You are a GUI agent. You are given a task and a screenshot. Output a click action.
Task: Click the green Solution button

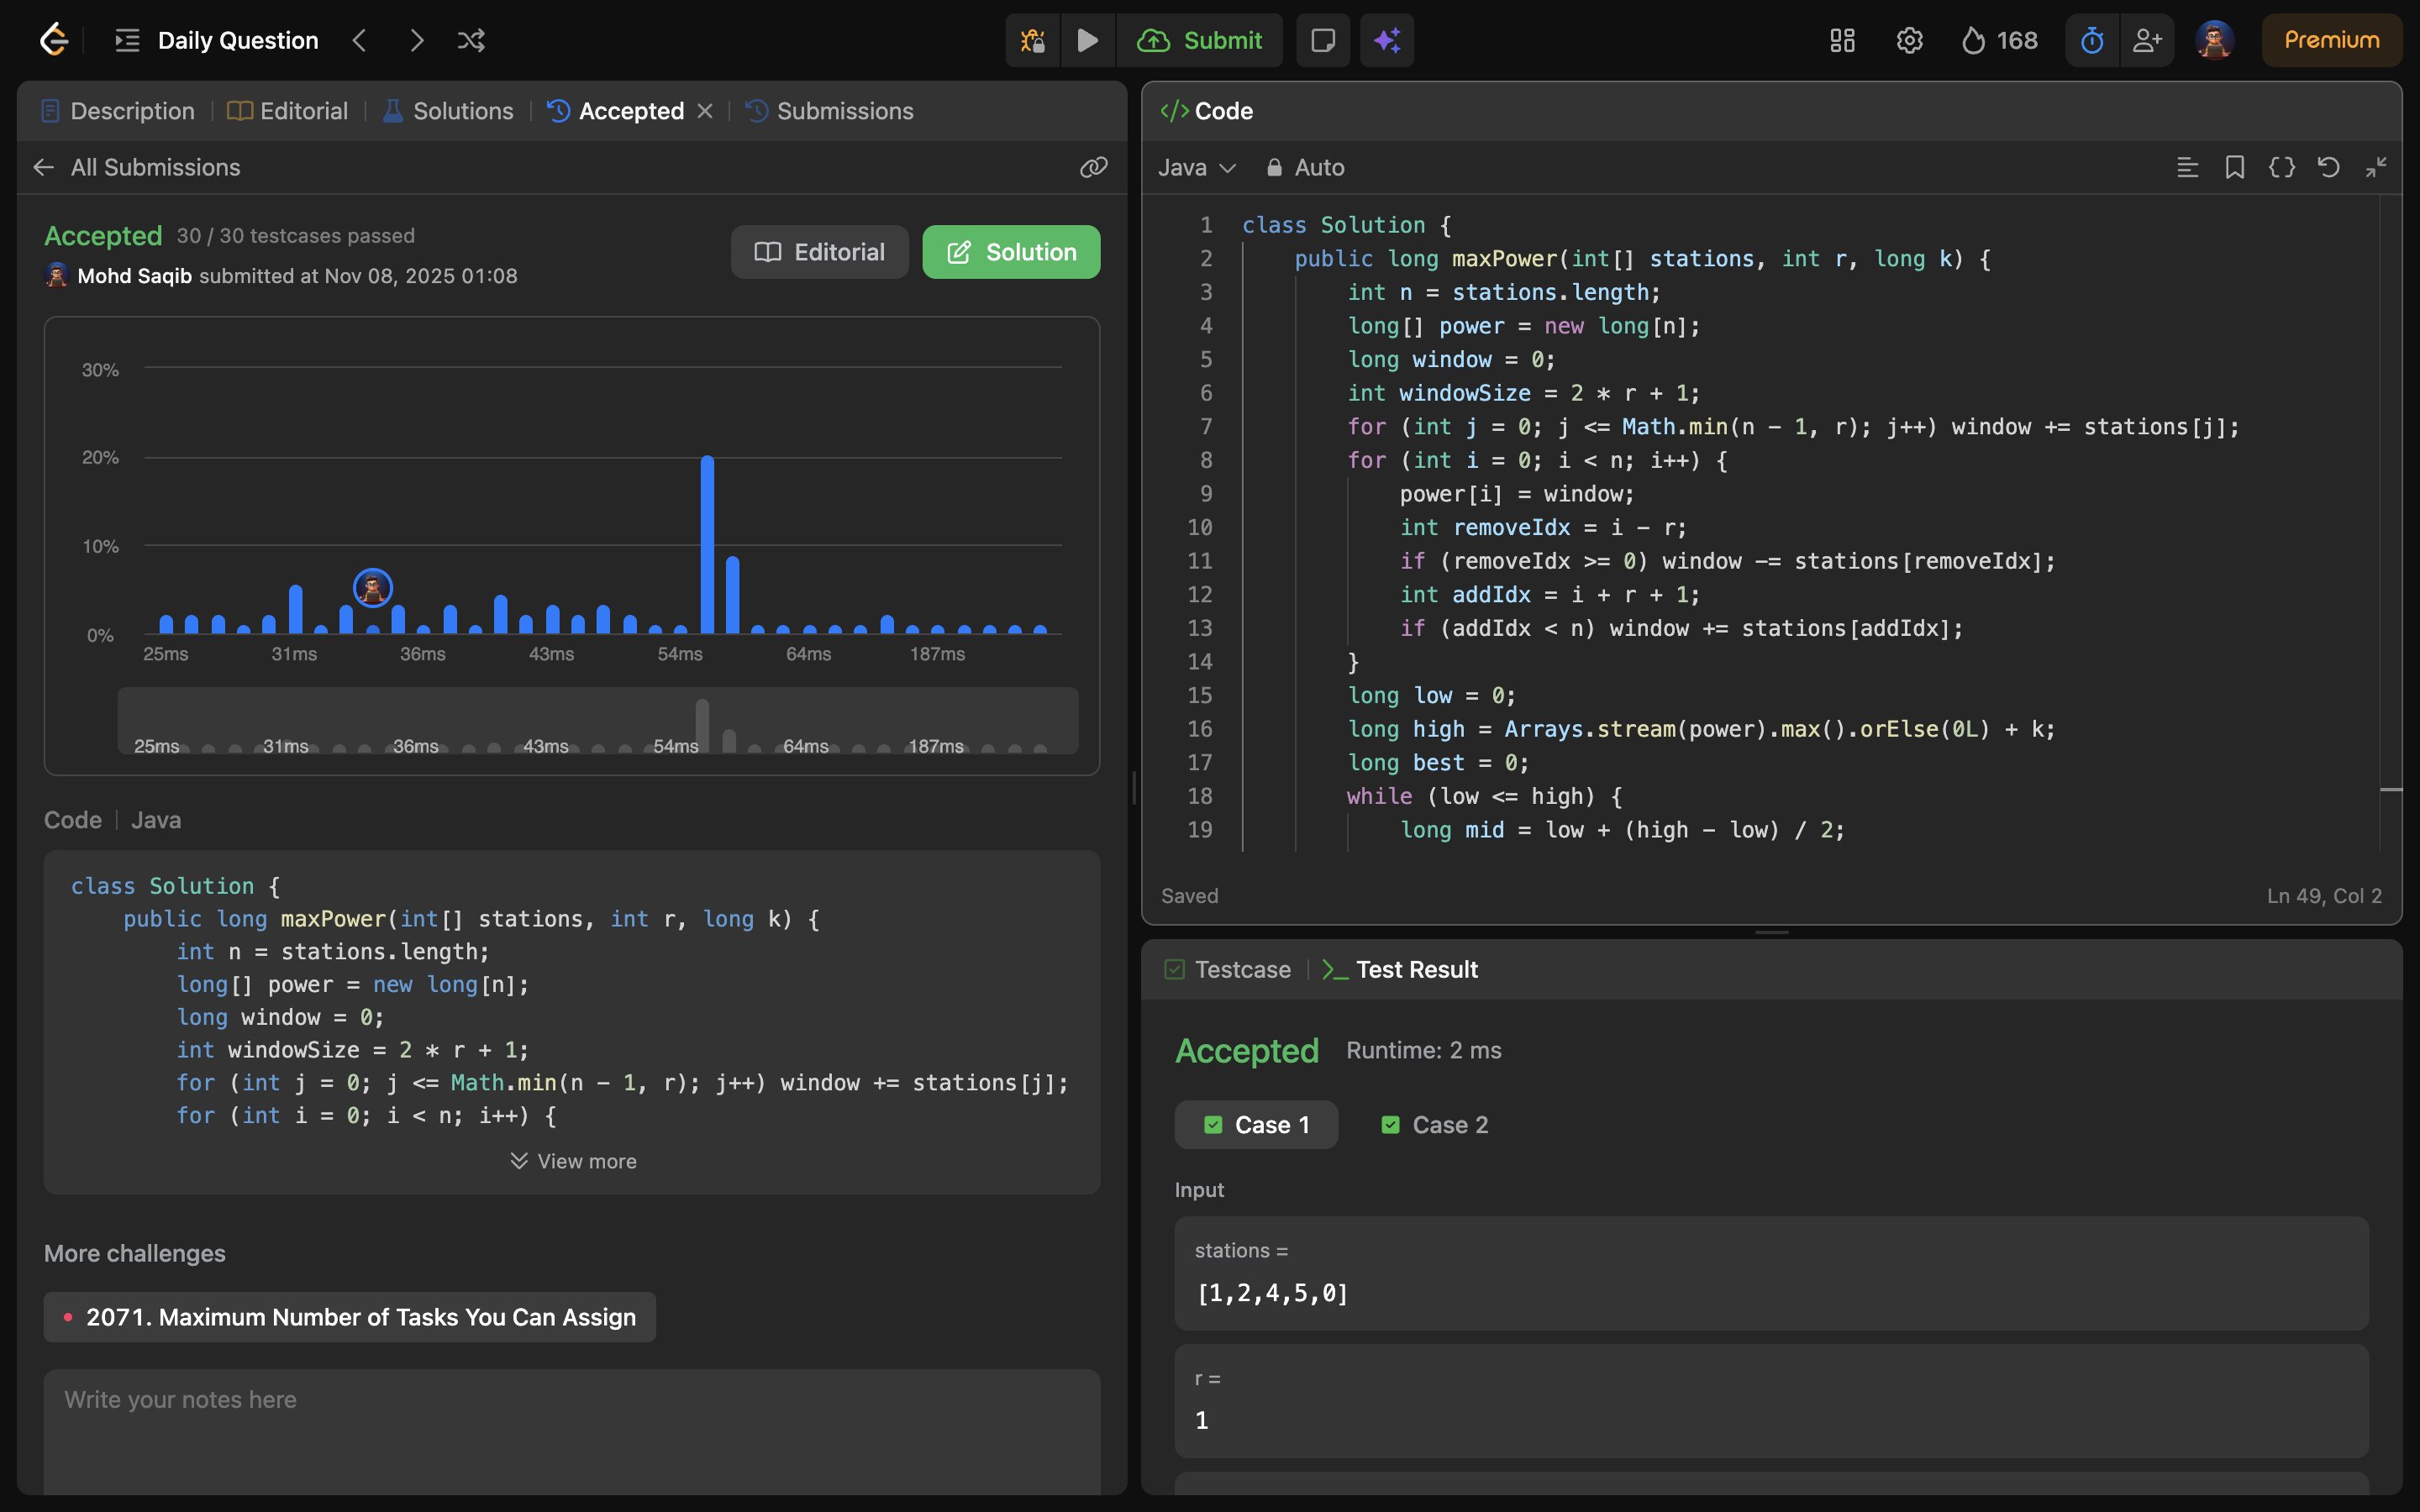click(x=1011, y=252)
